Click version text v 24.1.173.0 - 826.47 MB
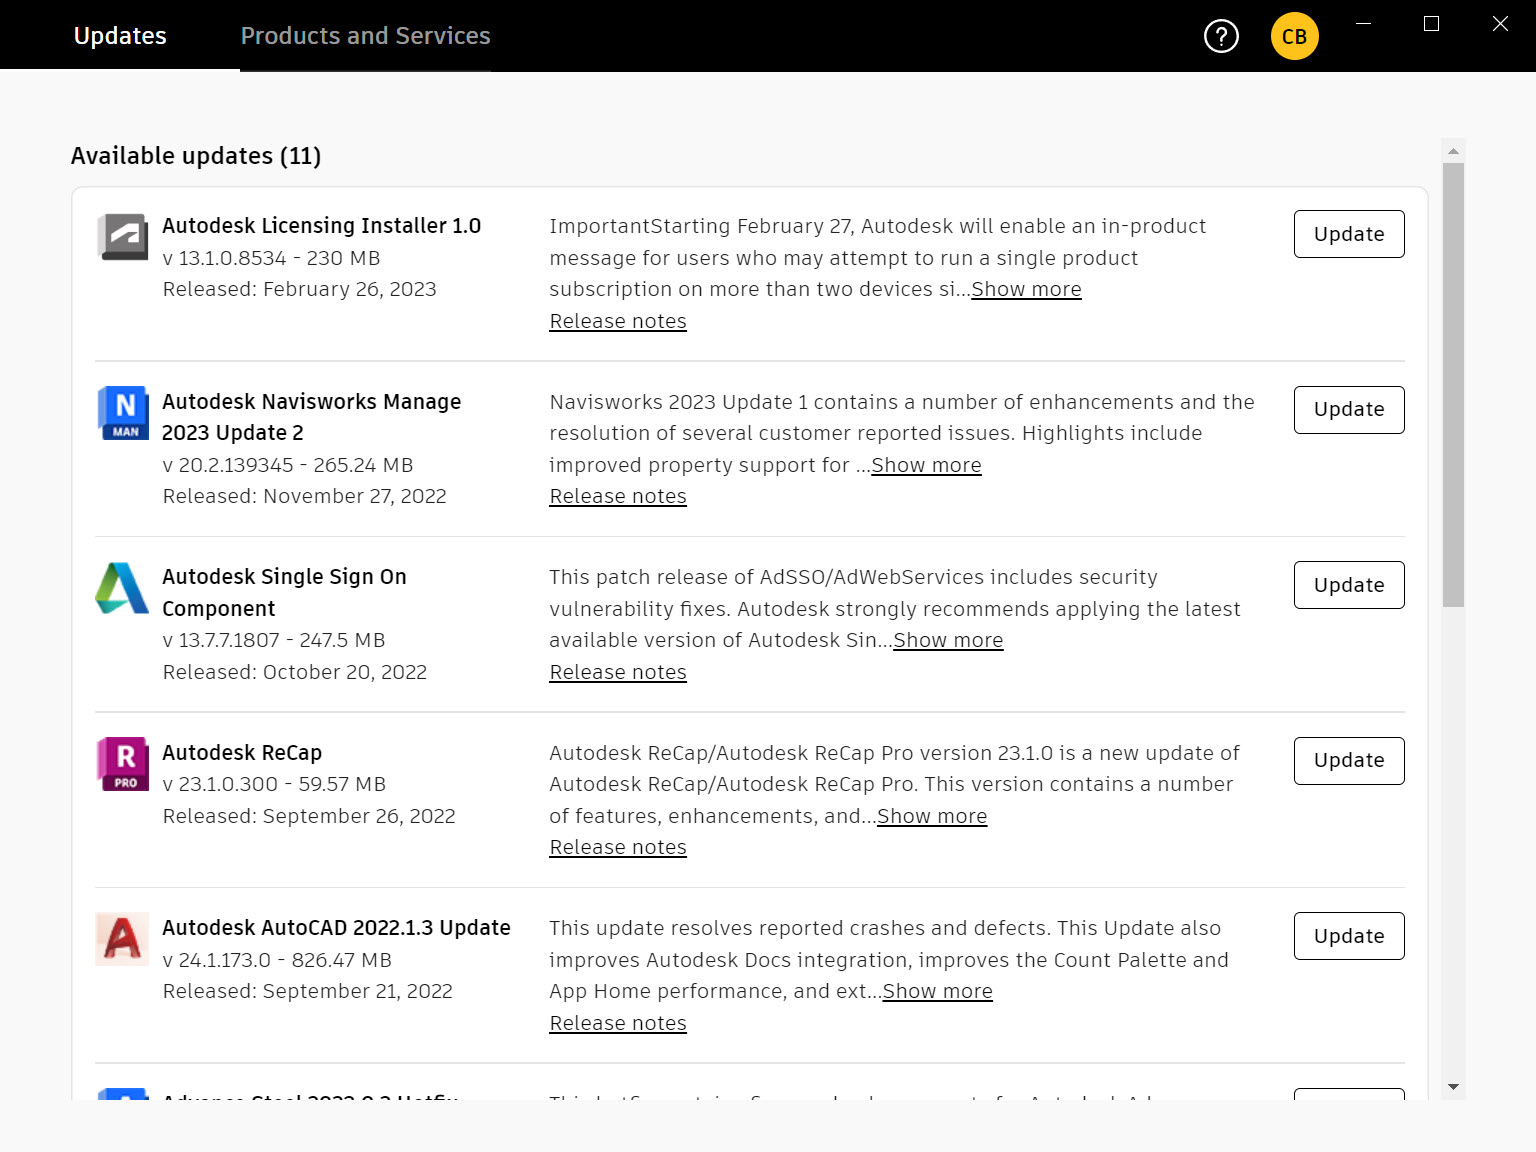Image resolution: width=1536 pixels, height=1152 pixels. point(277,960)
